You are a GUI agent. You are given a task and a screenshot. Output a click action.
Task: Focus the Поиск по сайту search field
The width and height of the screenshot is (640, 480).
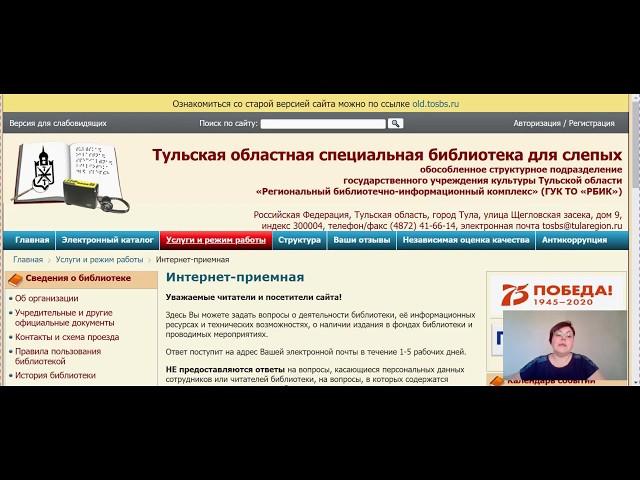coord(323,124)
